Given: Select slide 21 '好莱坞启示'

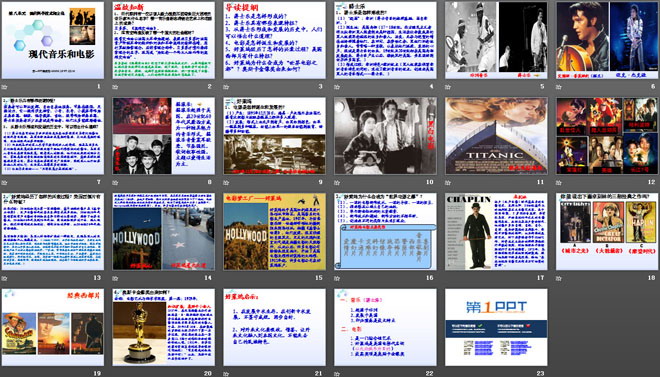Looking at the screenshot, I should pyautogui.click(x=274, y=327).
